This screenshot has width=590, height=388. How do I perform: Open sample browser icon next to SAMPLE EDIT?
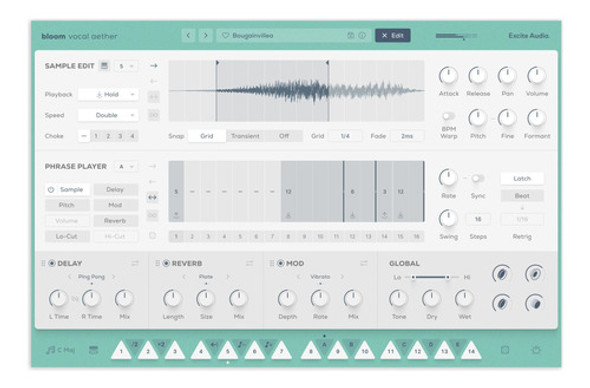[x=104, y=65]
